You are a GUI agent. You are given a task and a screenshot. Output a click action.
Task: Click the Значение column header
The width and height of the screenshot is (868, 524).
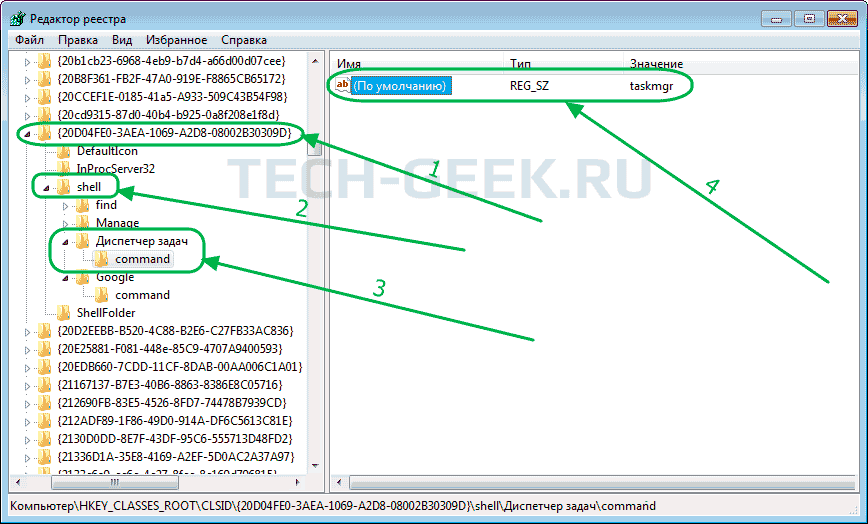click(656, 64)
